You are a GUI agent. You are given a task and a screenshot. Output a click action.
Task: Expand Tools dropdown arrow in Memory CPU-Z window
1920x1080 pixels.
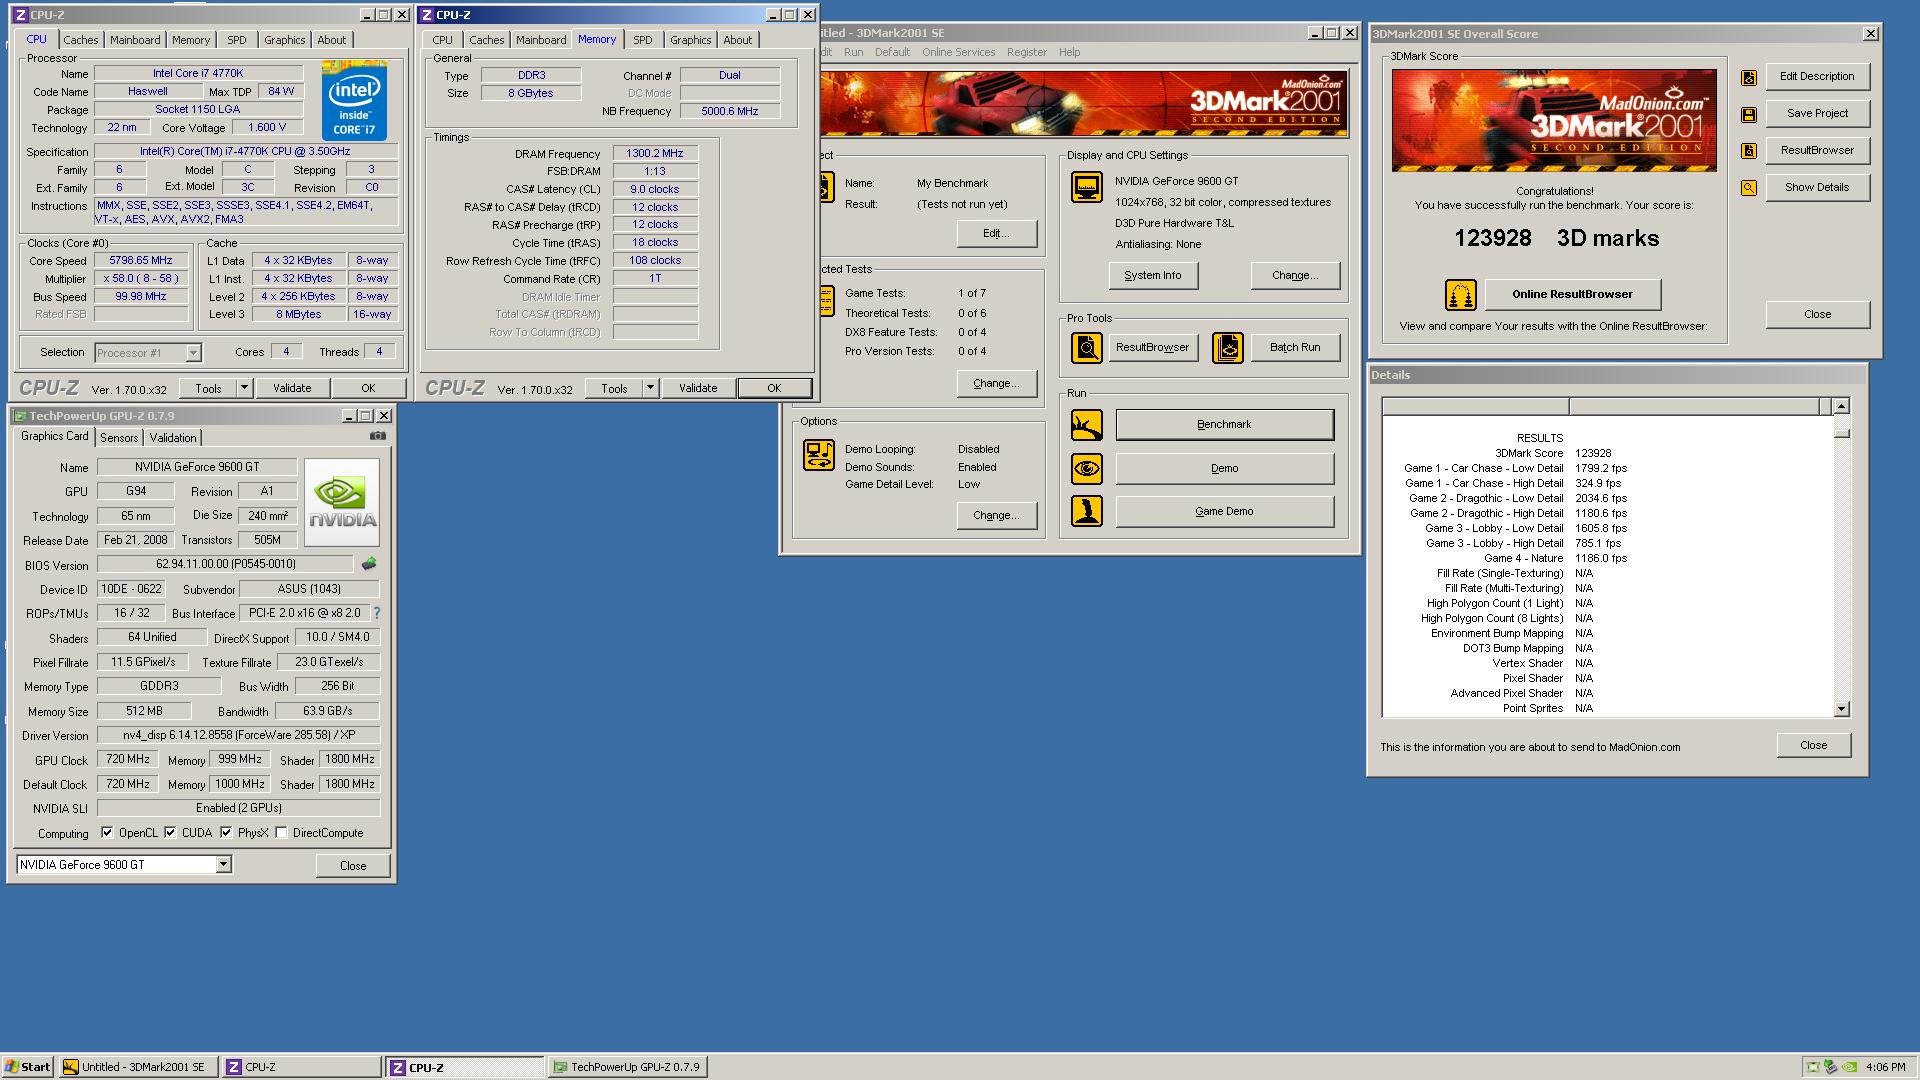coord(650,388)
